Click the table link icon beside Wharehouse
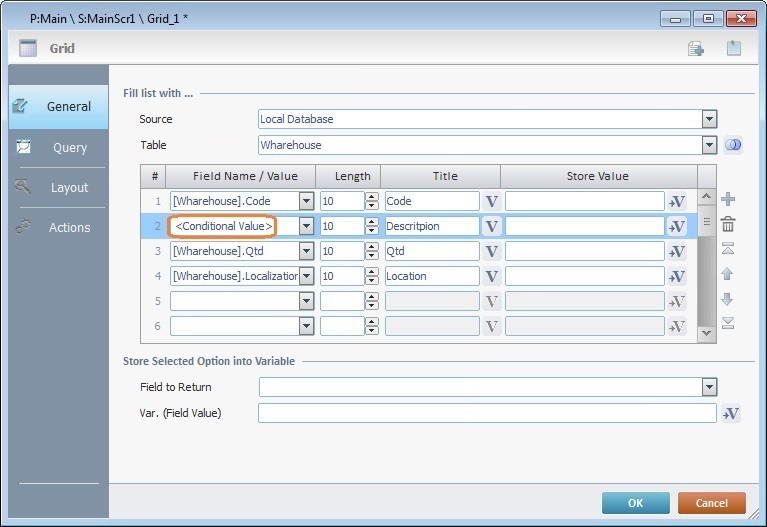This screenshot has width=767, height=527. (x=732, y=145)
